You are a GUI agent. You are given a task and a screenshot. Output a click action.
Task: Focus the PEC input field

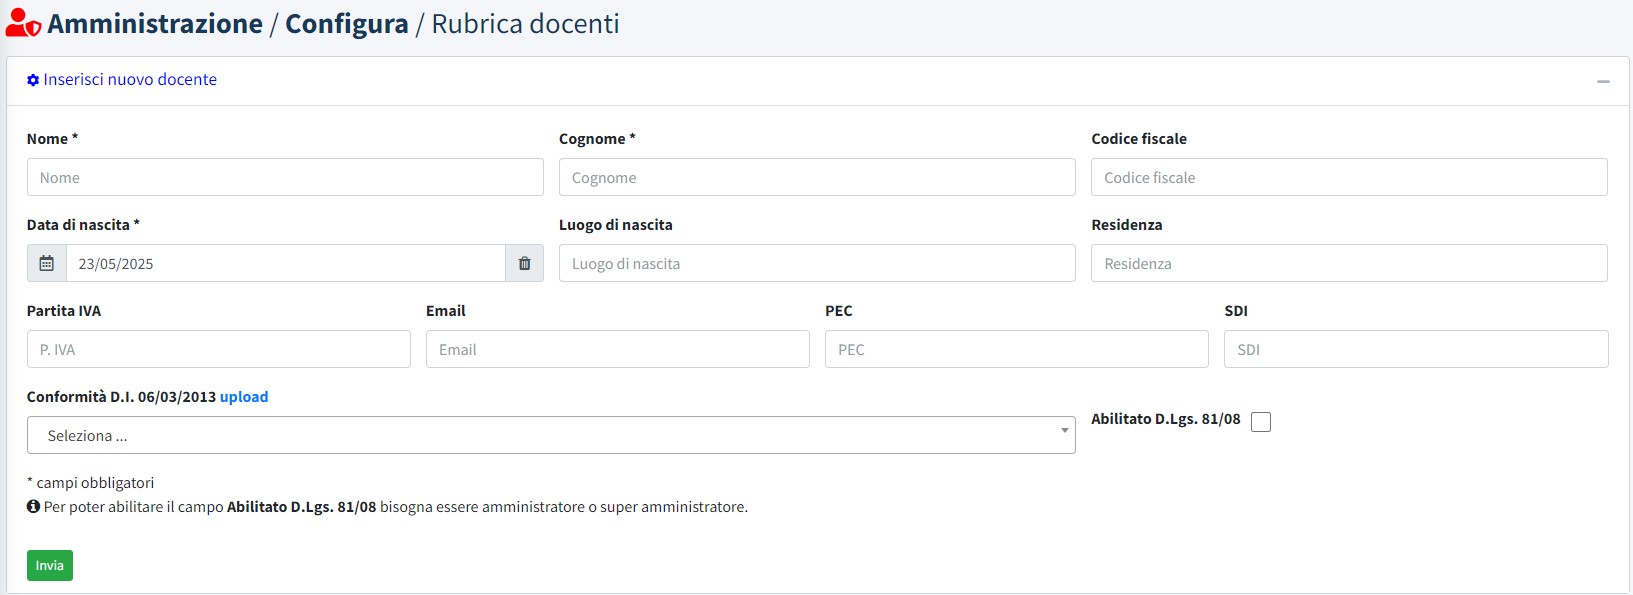1017,349
